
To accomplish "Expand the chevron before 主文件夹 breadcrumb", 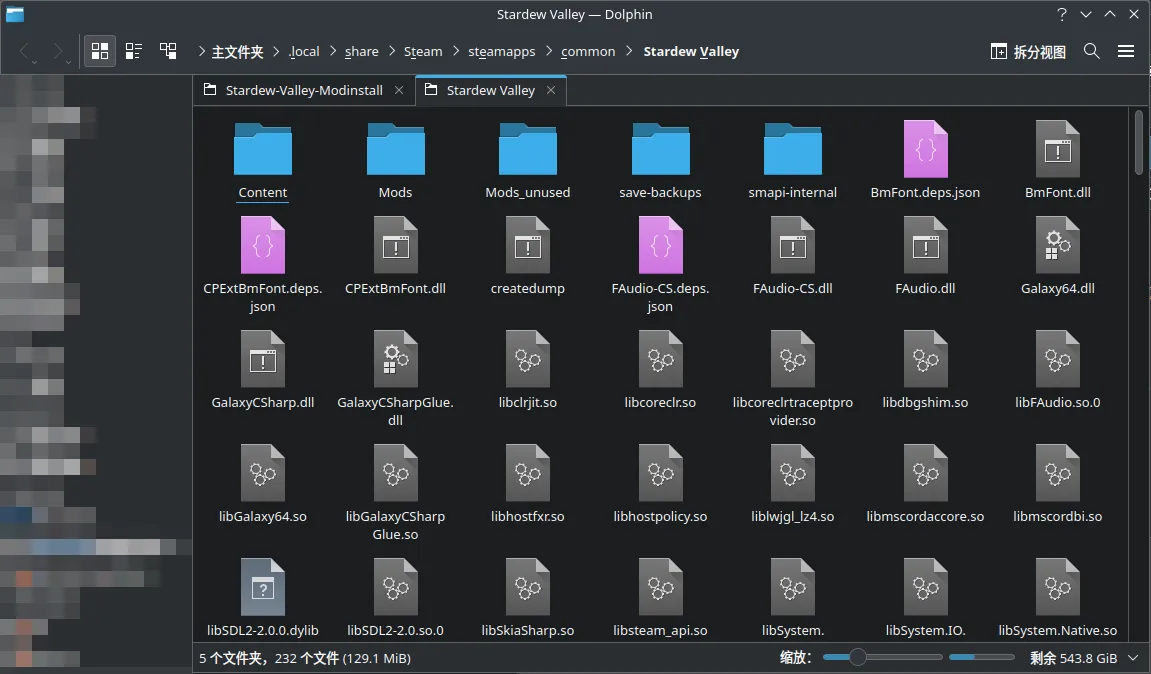I will [x=201, y=51].
